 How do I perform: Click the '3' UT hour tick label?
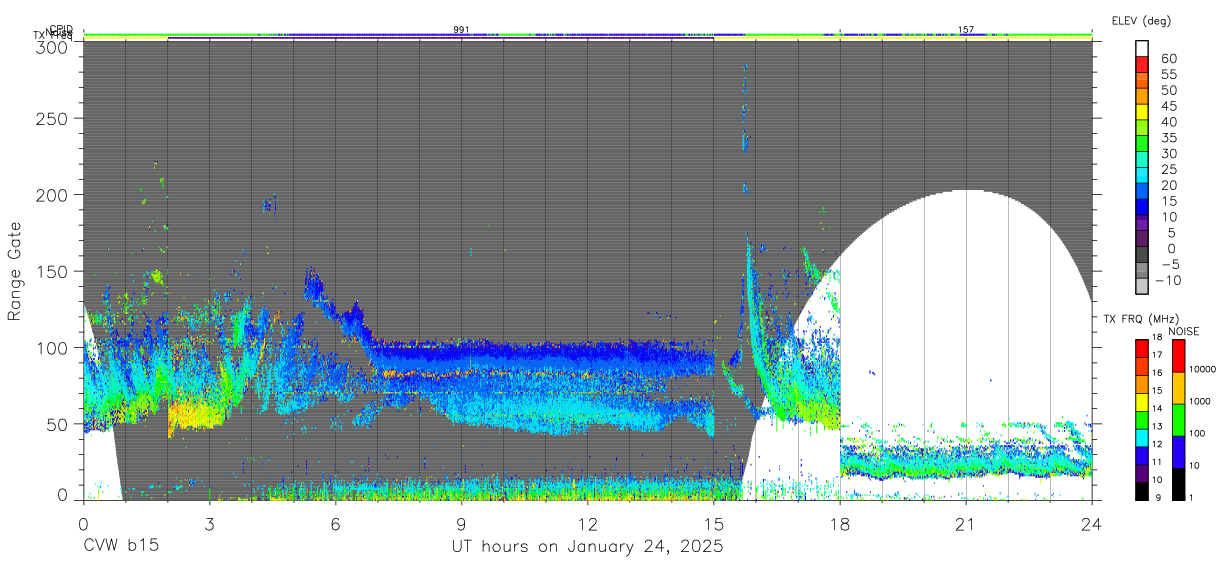209,523
